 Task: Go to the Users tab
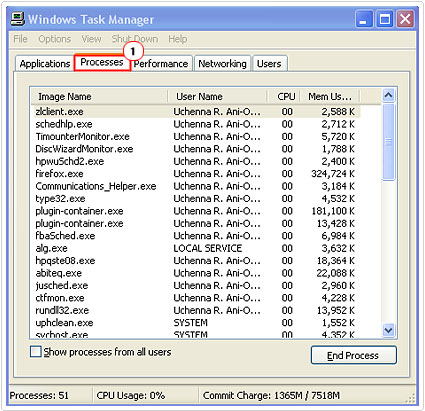coord(269,63)
